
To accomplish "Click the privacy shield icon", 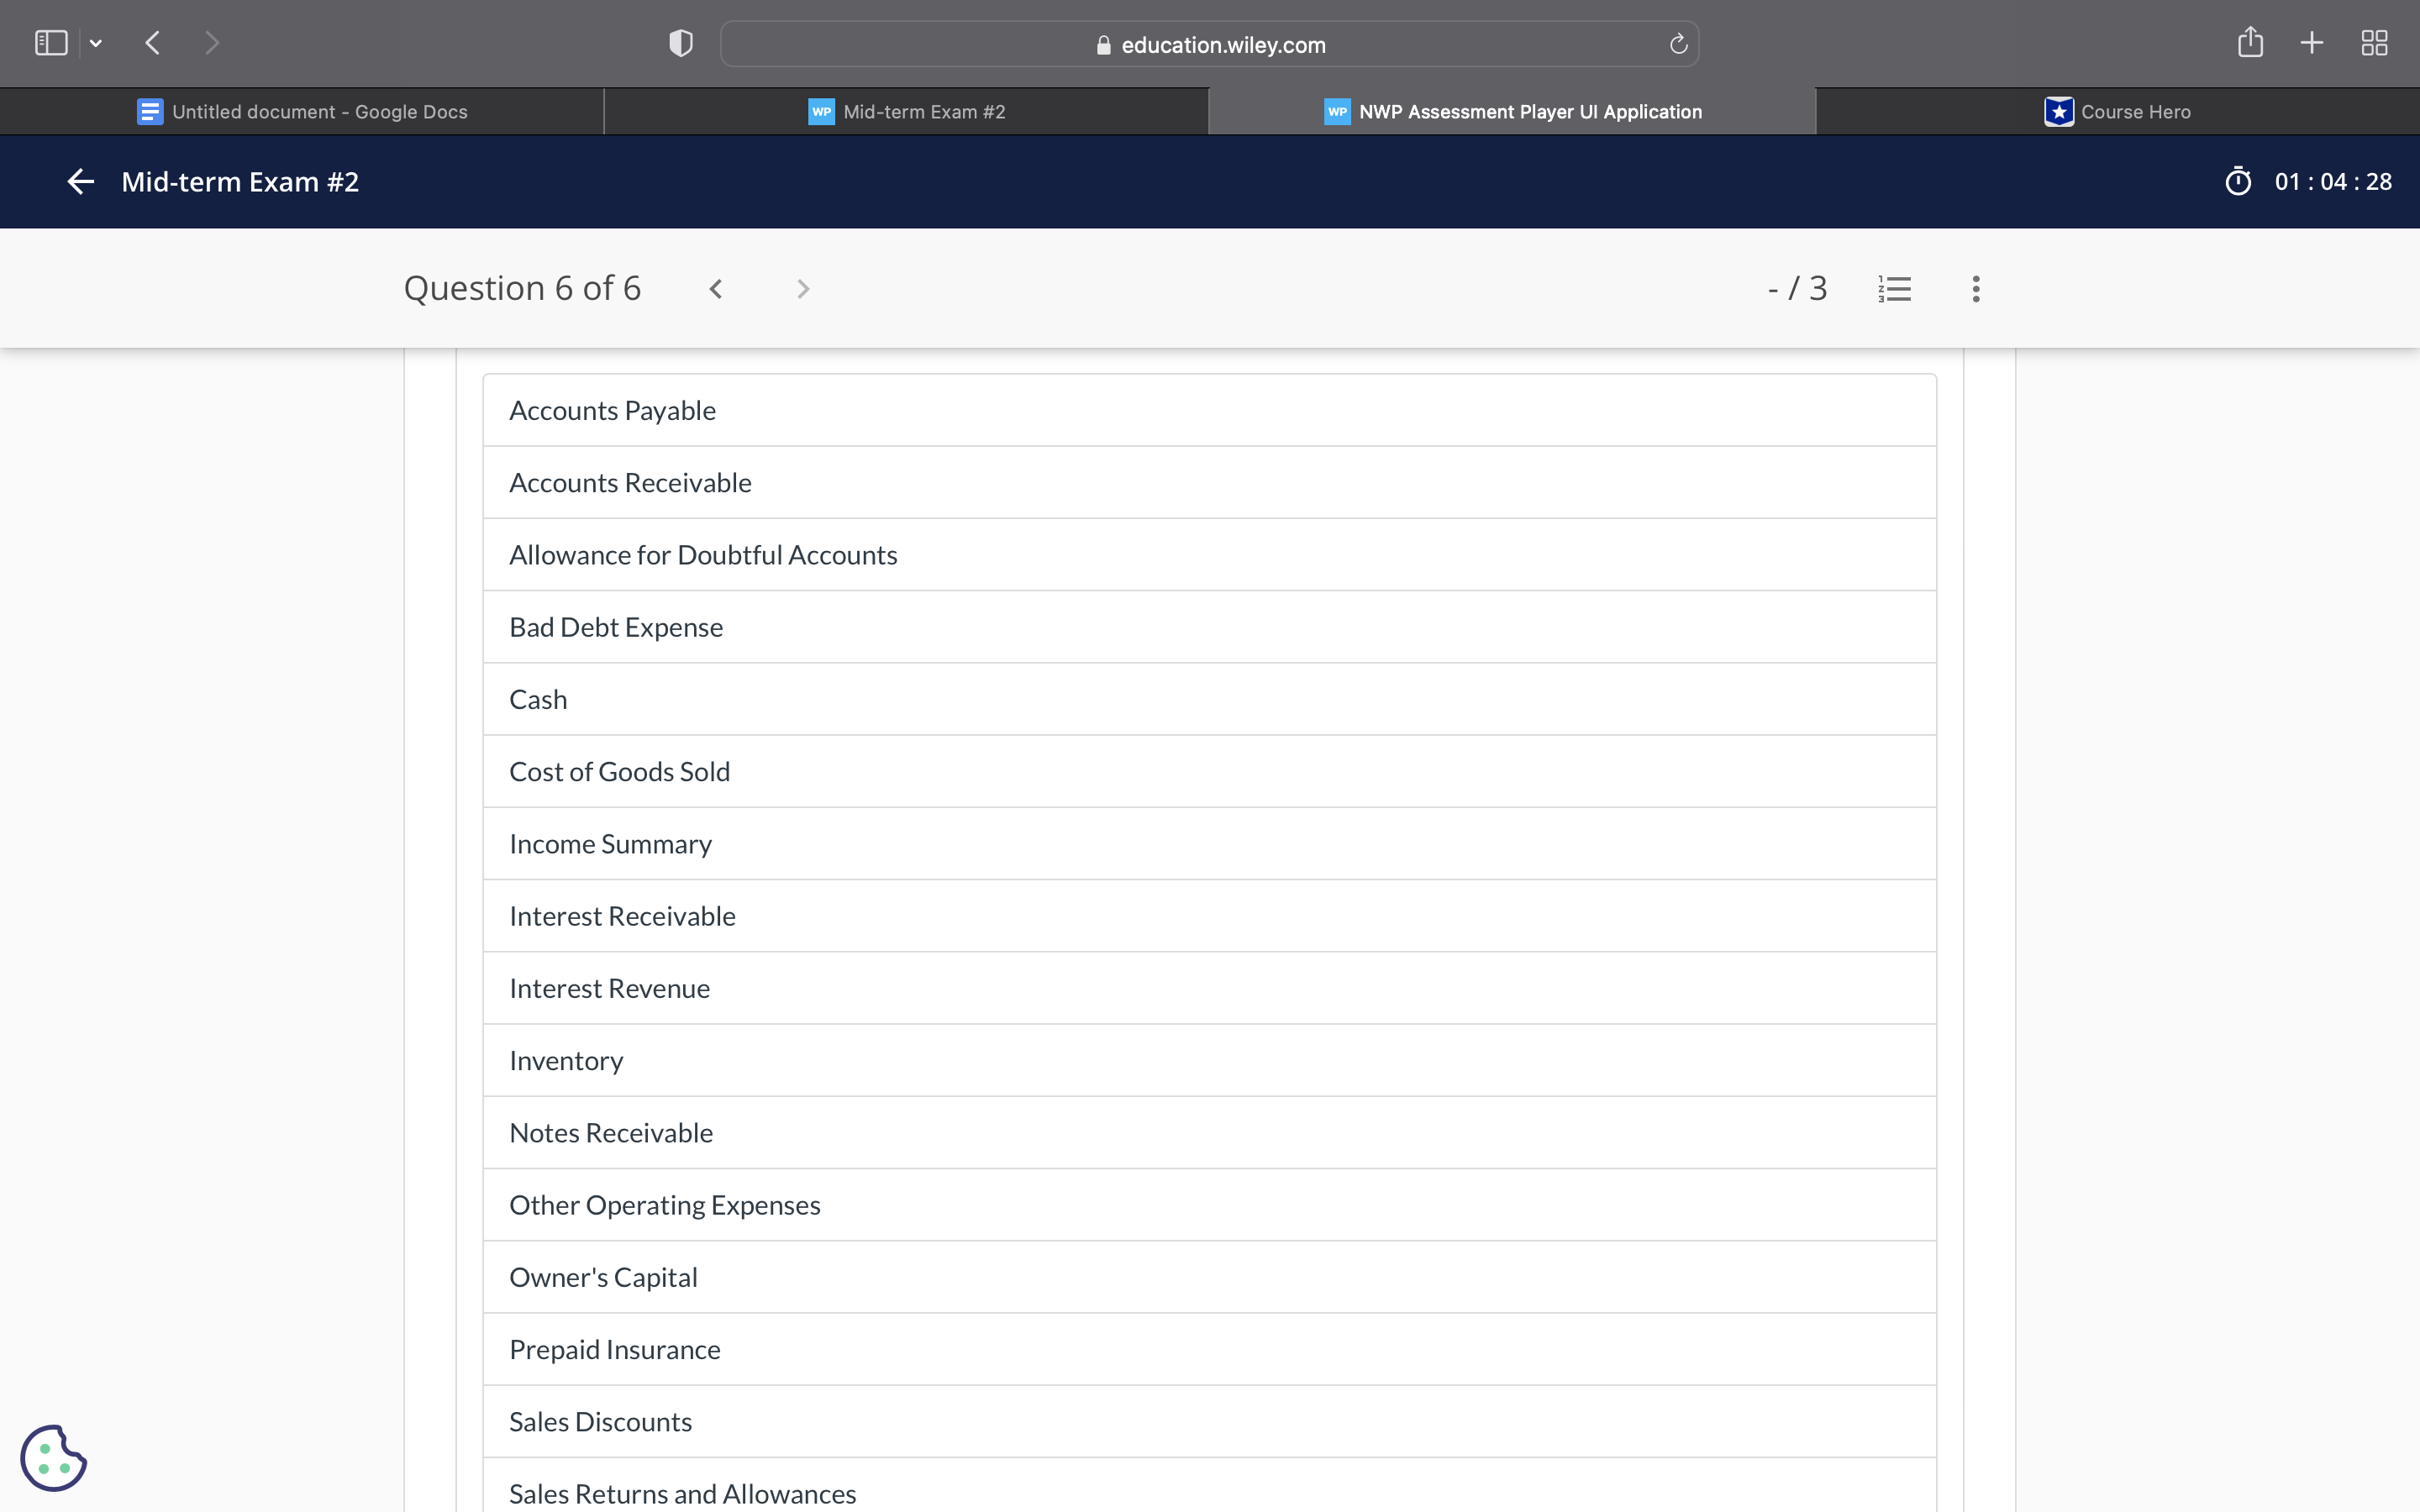I will (680, 44).
